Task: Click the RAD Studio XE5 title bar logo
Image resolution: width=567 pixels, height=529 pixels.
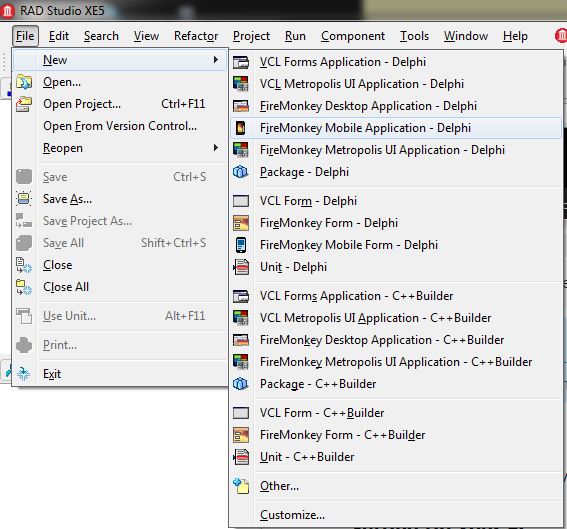Action: click(8, 11)
